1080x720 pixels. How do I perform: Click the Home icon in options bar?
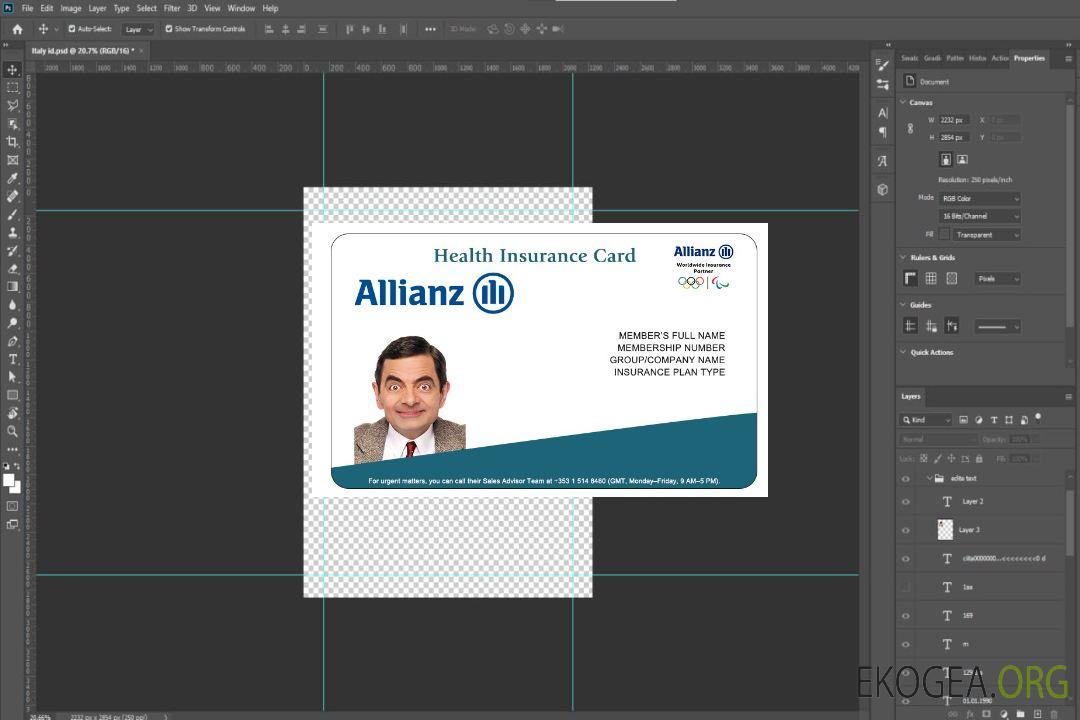(17, 29)
